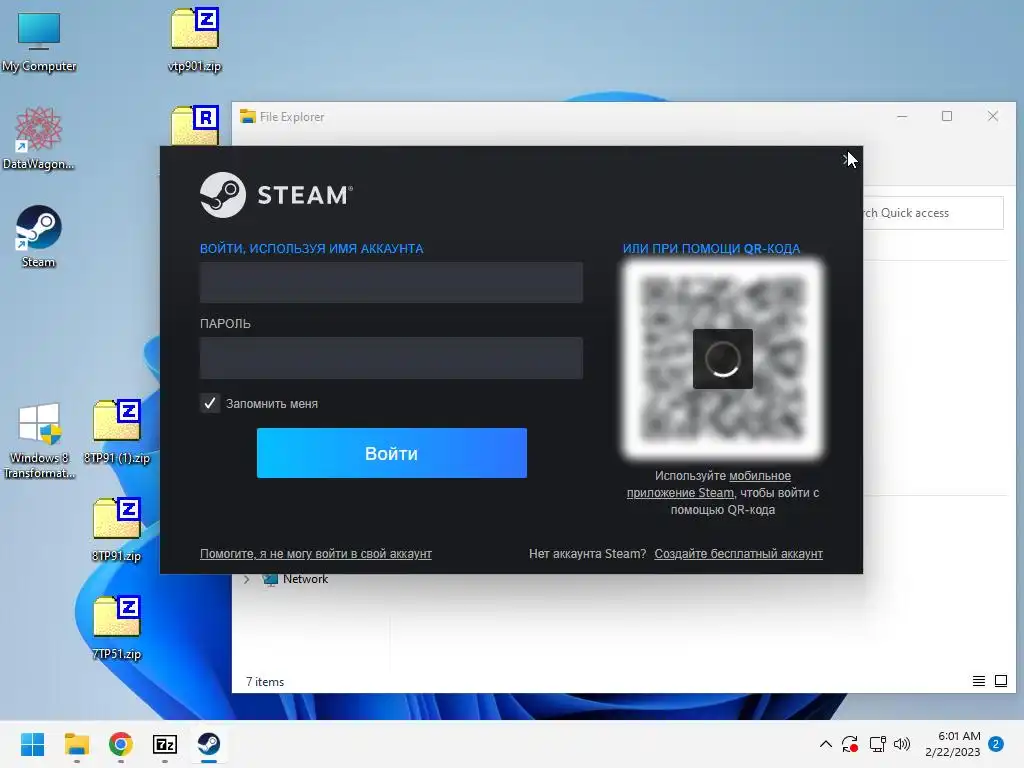
Task: Open the Создайте бесплатный аккаунт link
Action: click(739, 554)
